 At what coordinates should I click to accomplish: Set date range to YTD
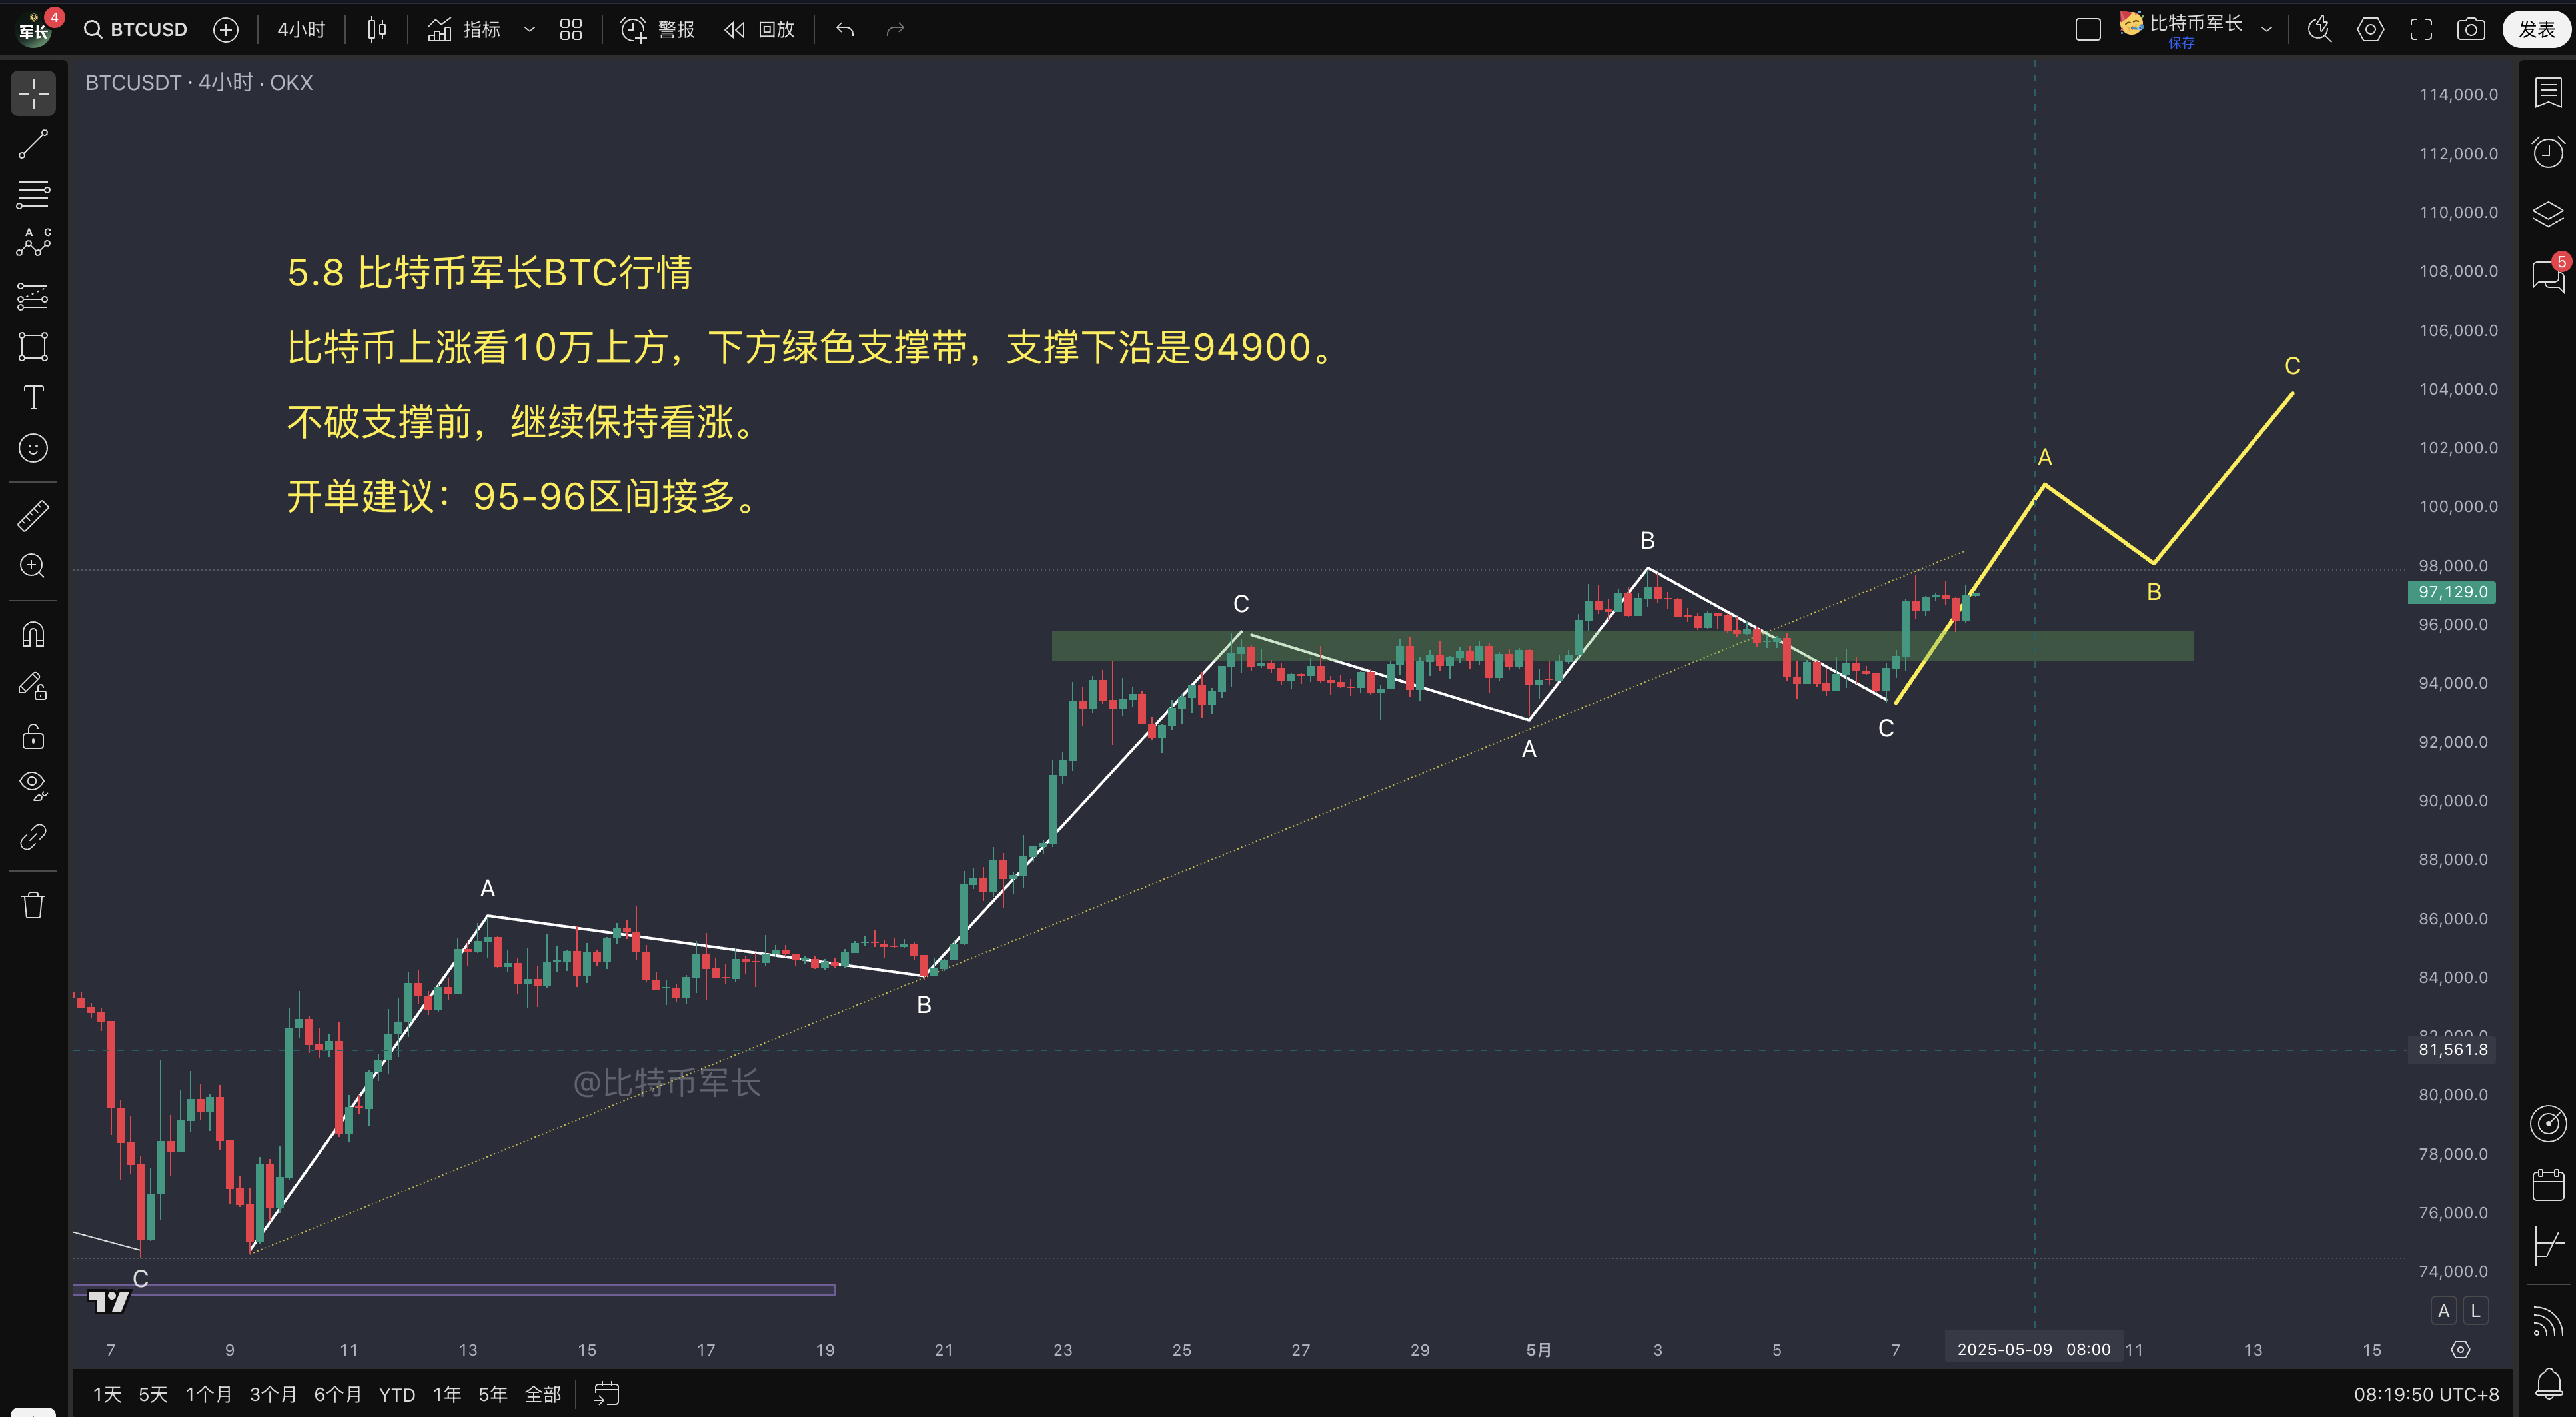pyautogui.click(x=397, y=1394)
